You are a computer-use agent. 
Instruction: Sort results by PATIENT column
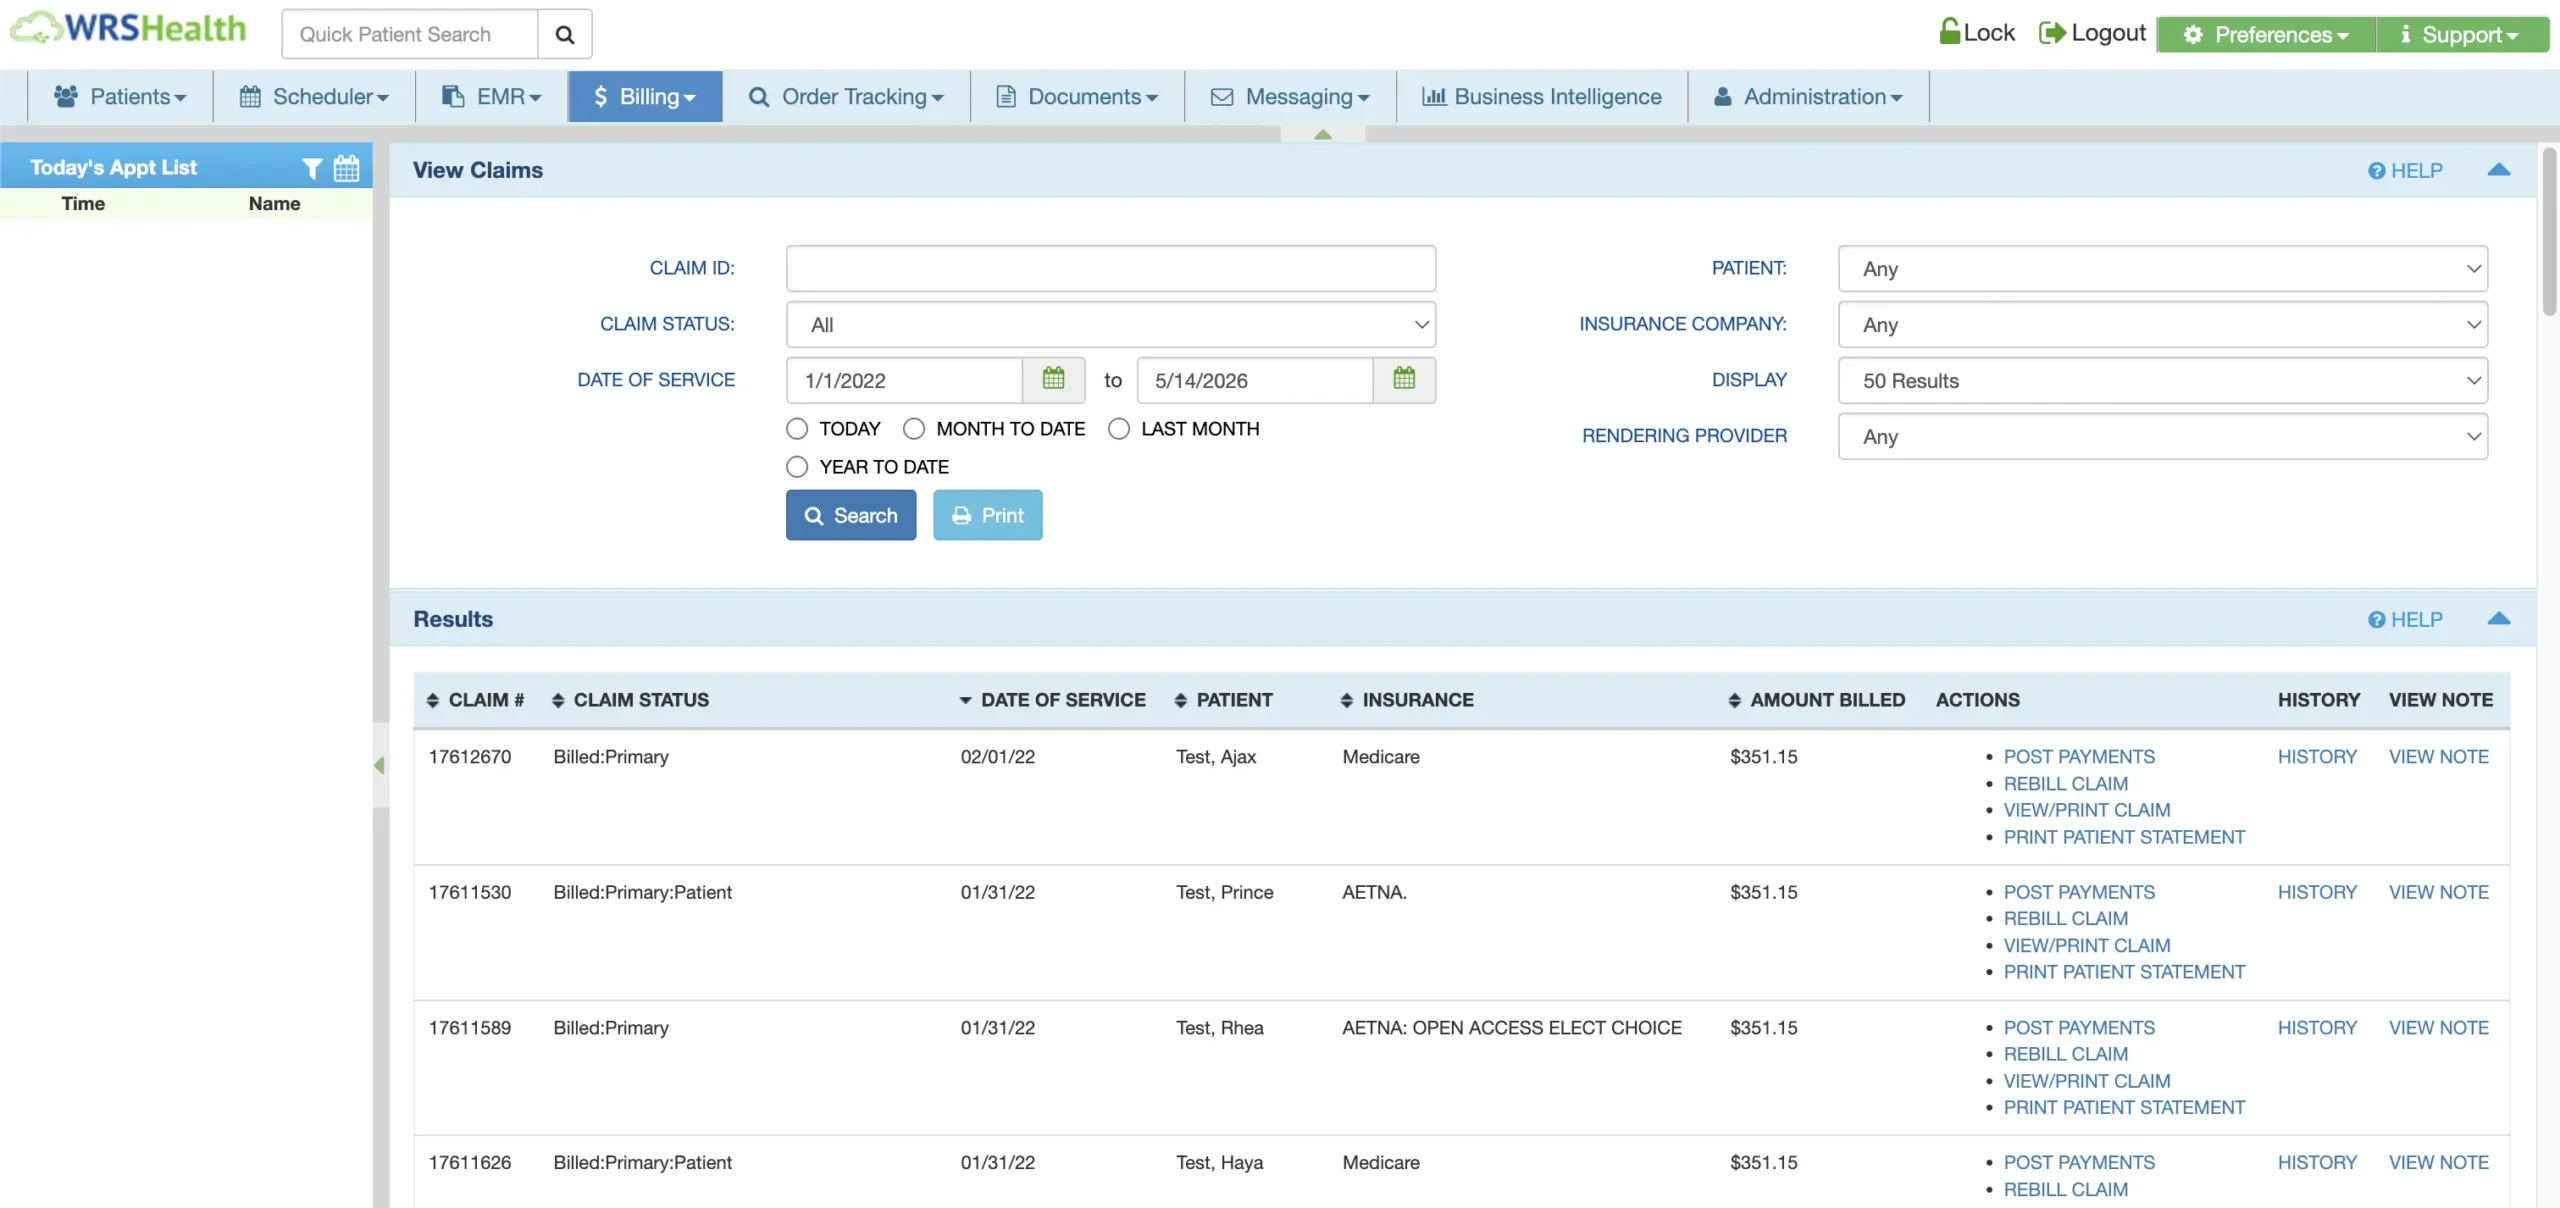(x=1224, y=700)
